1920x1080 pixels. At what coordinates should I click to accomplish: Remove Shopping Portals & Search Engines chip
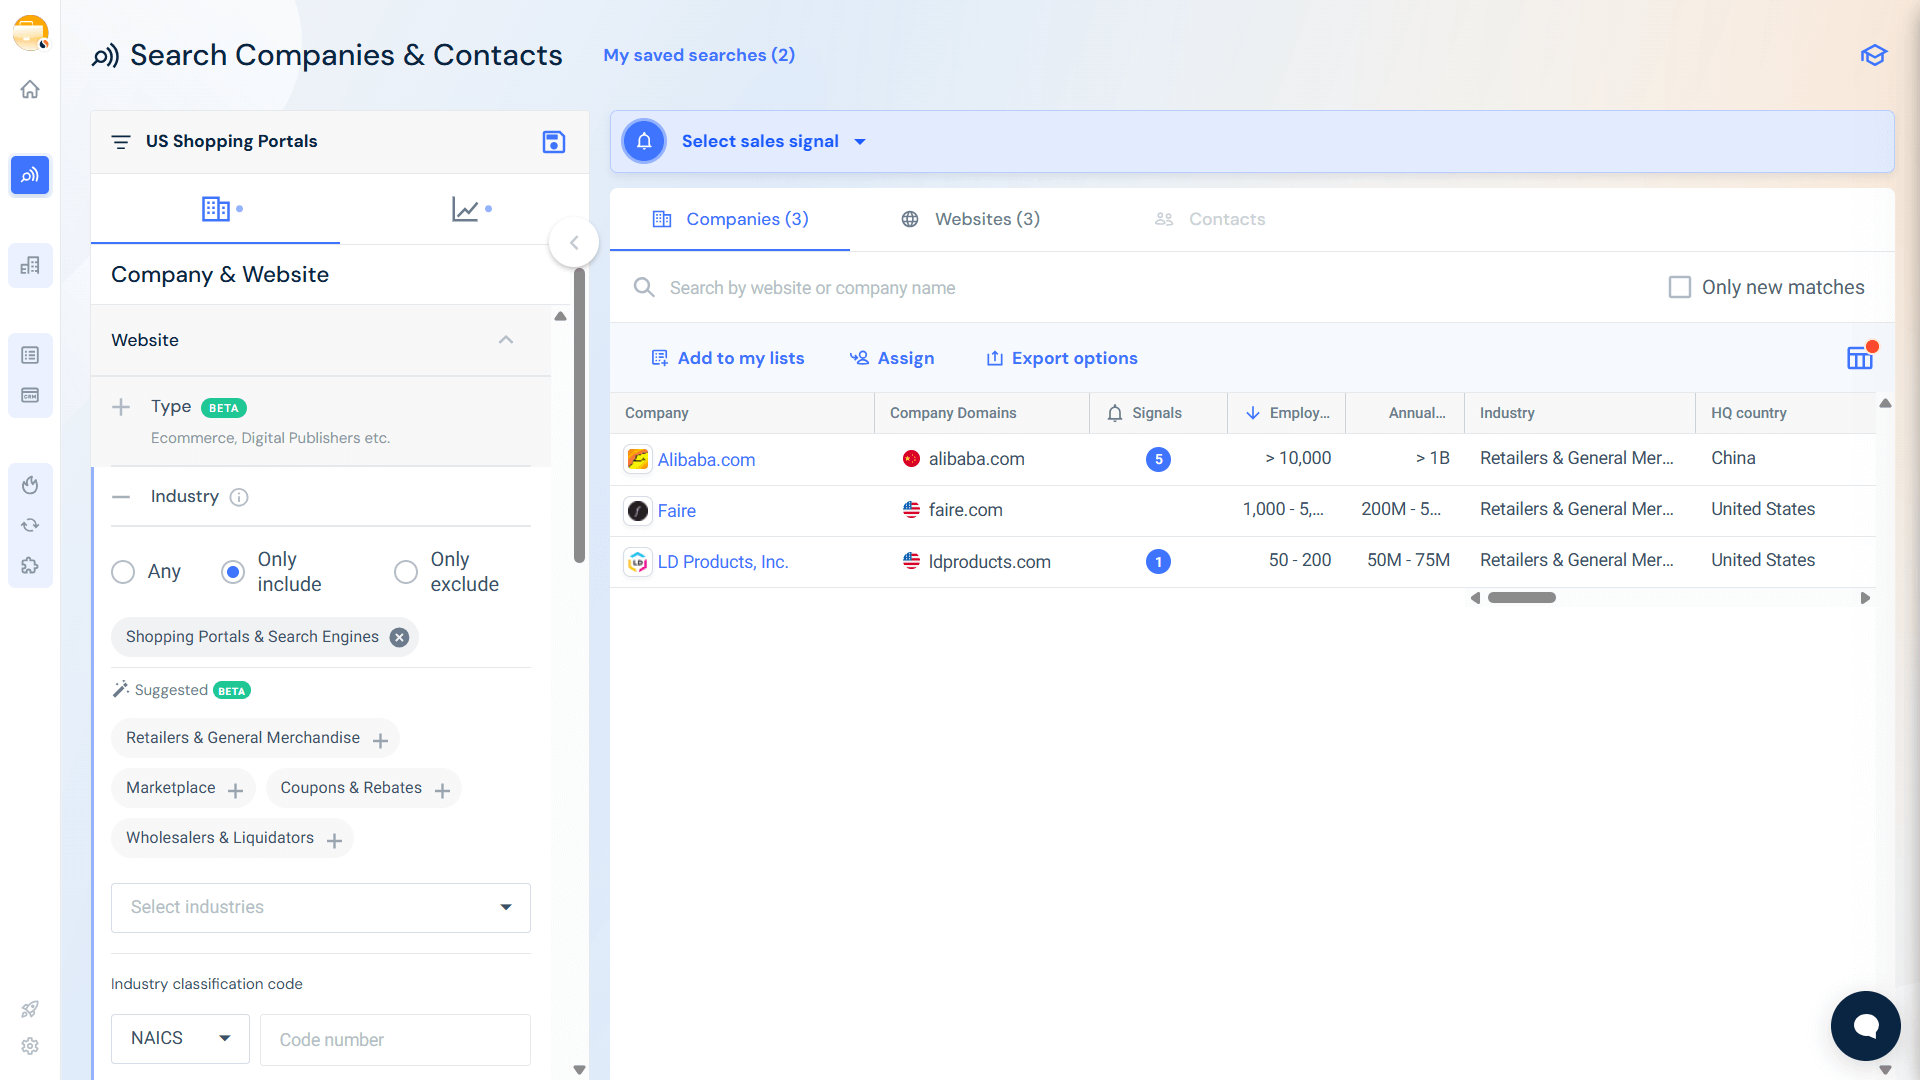399,638
